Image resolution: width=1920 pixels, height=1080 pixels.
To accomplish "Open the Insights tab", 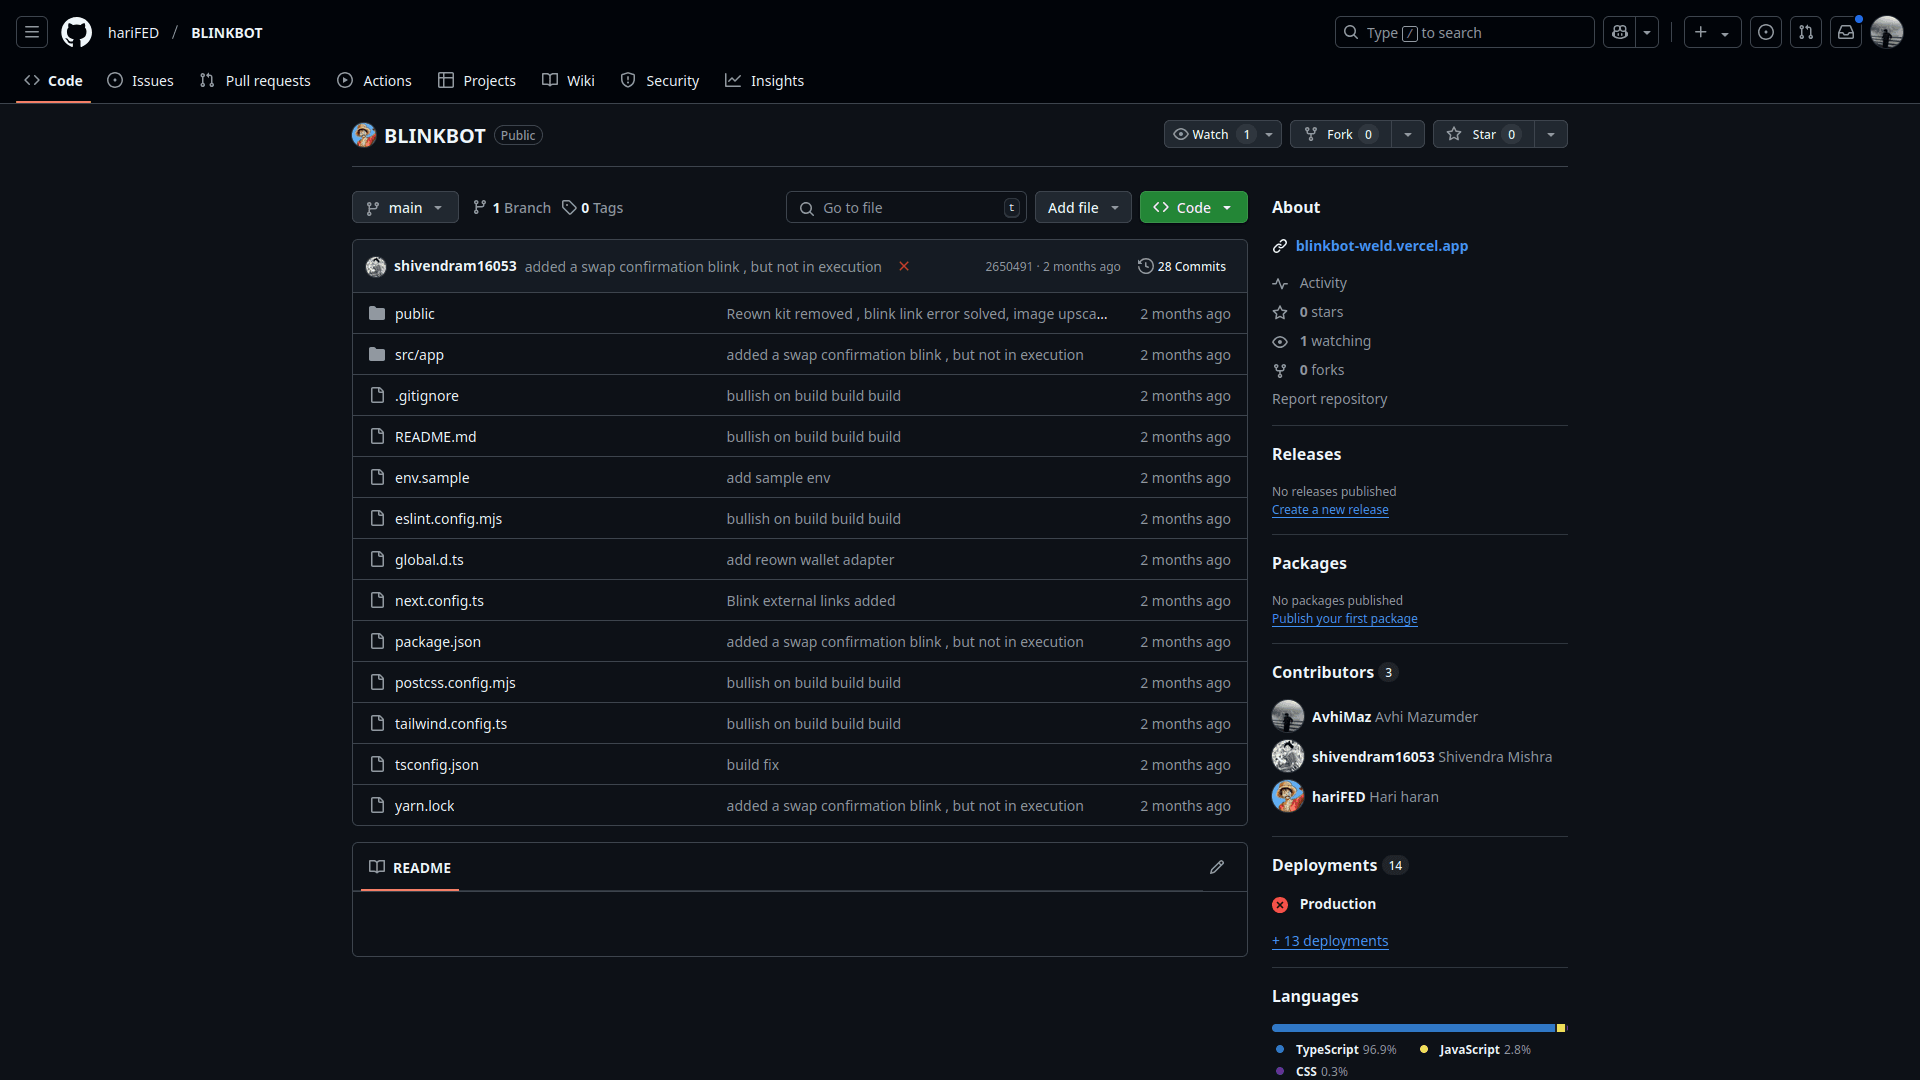I will [764, 80].
